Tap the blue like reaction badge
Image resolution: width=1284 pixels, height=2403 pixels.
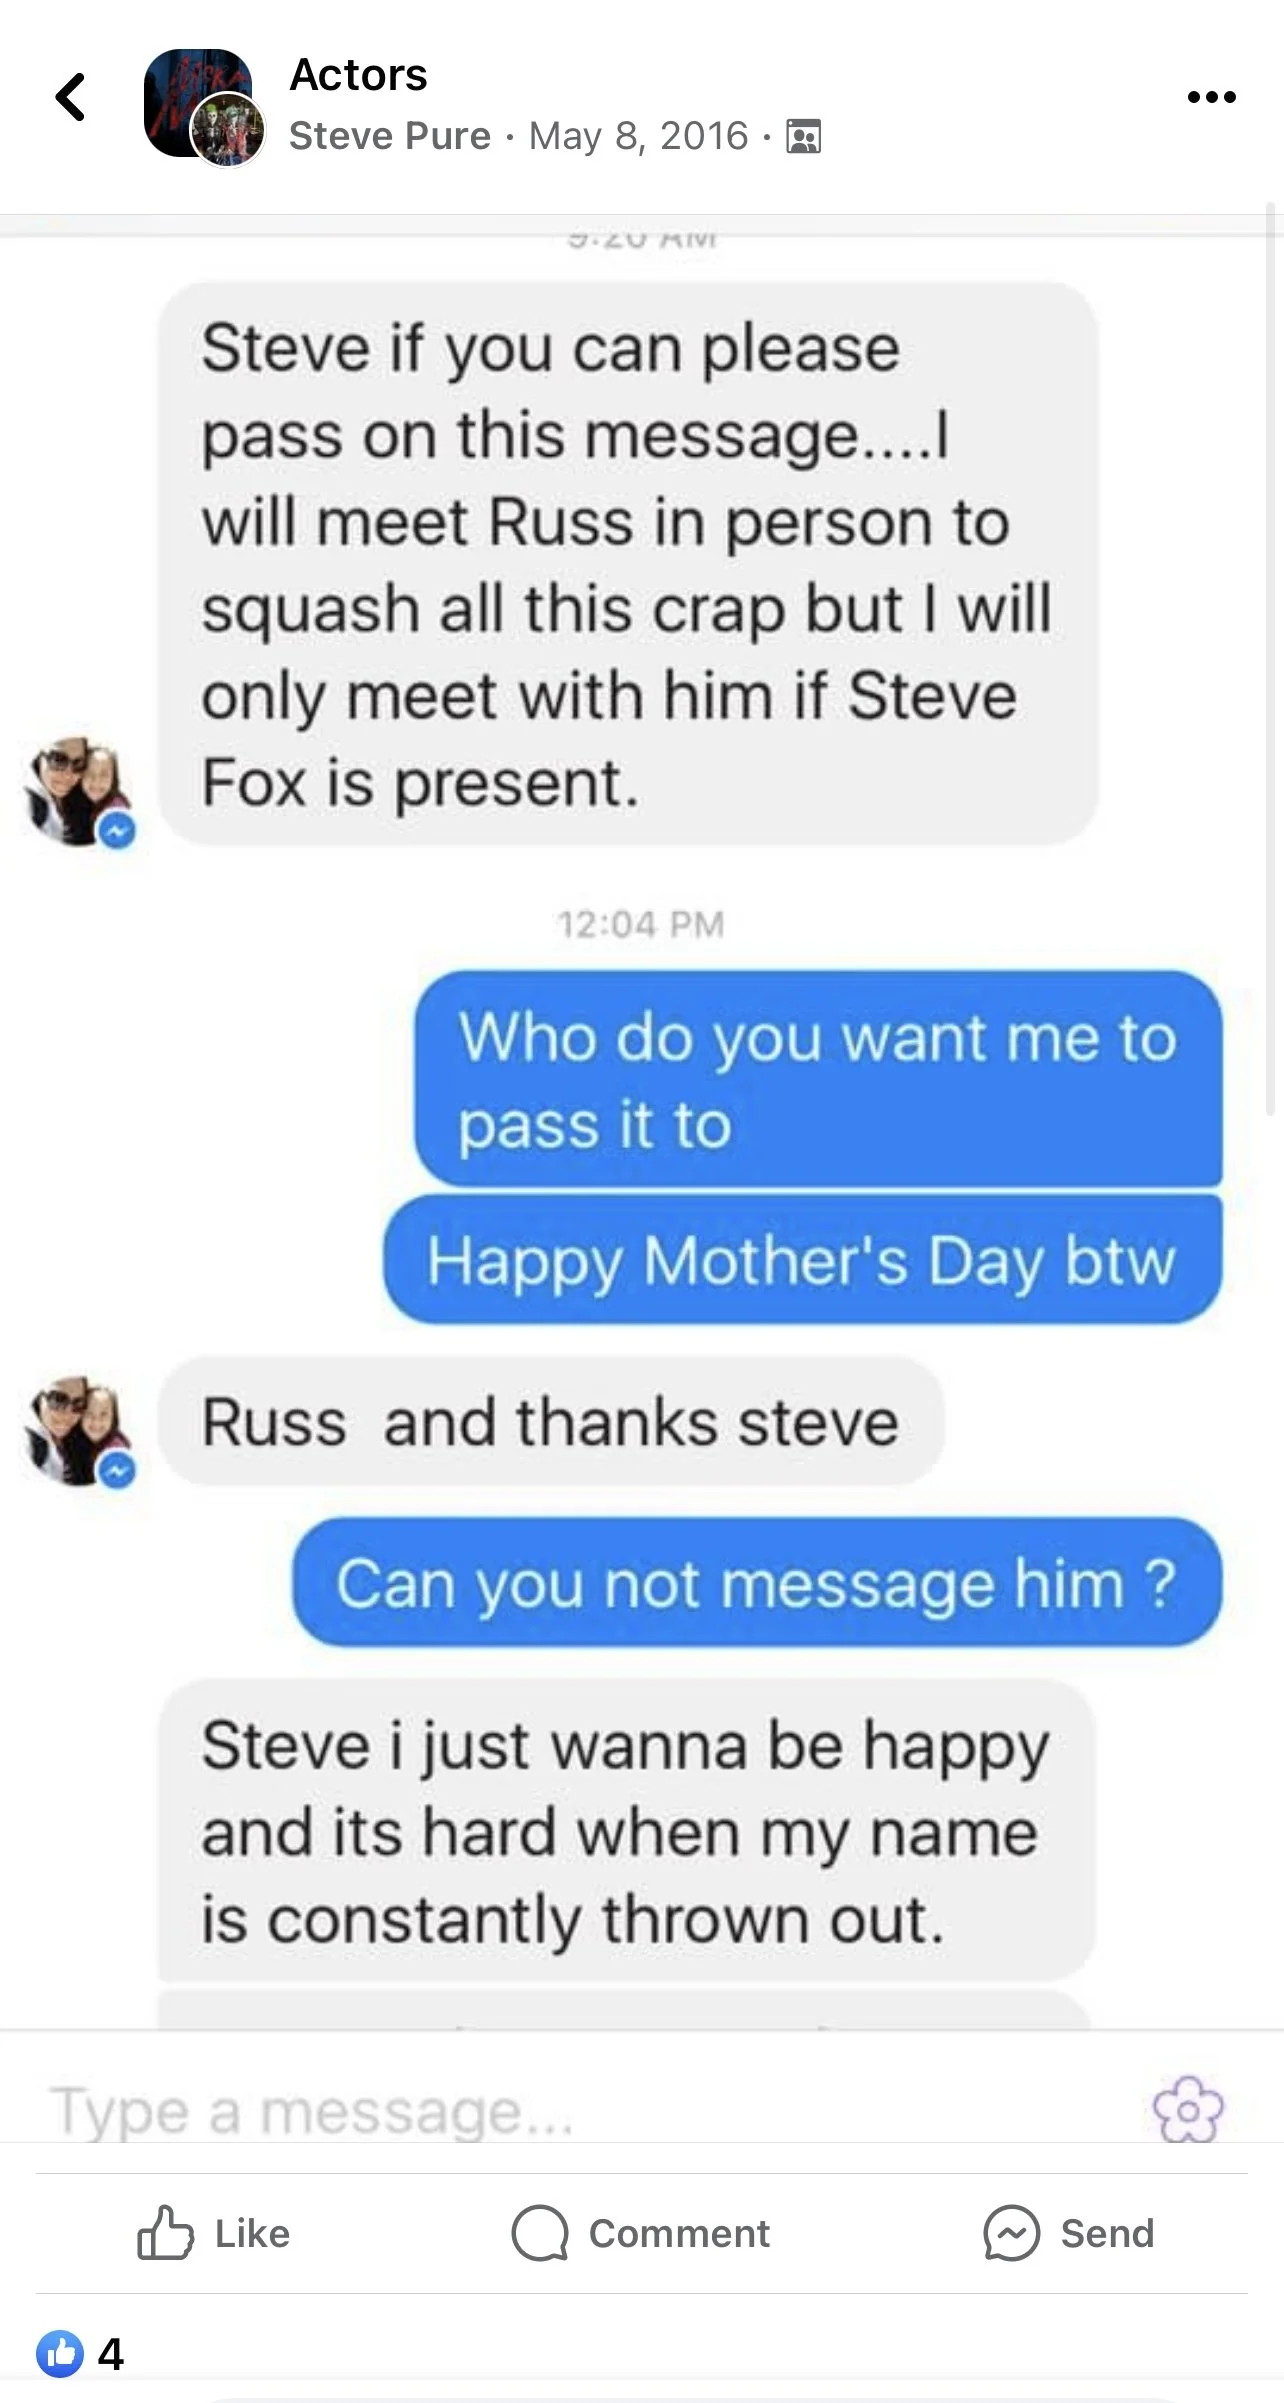(60, 2354)
